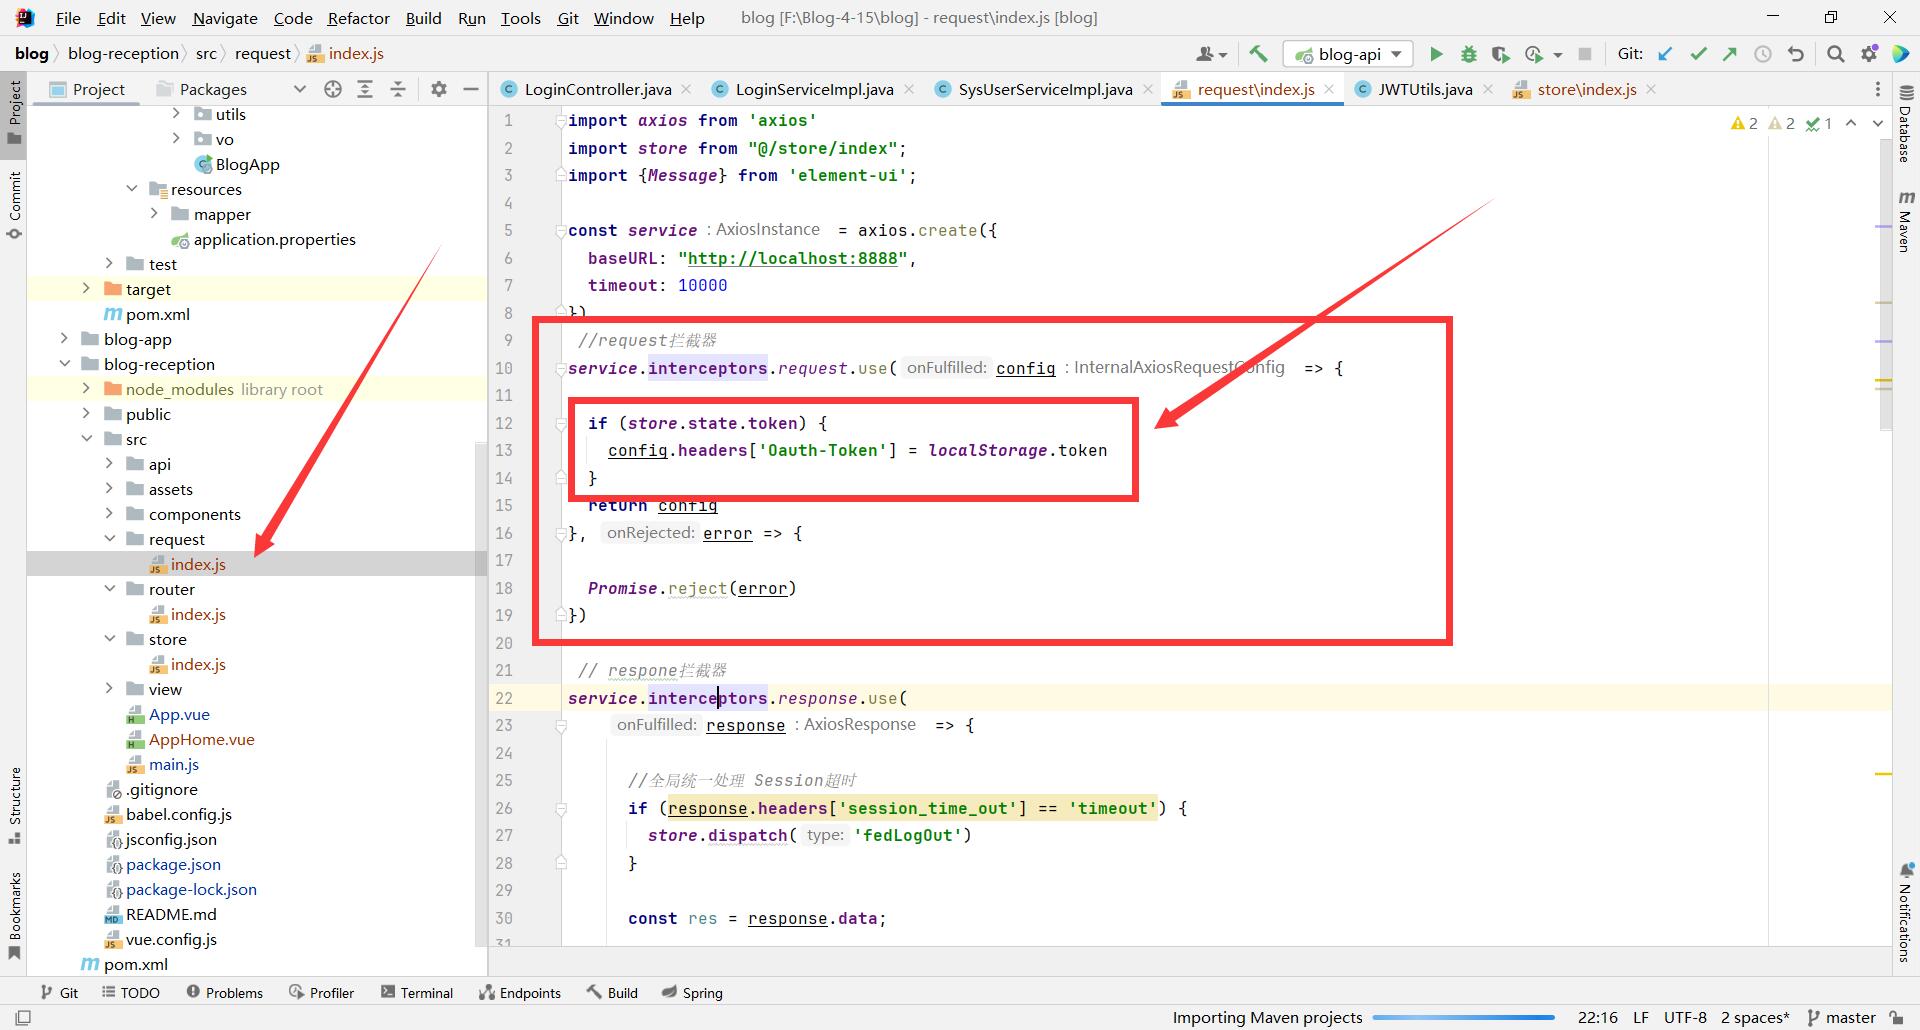Open the Terminal tool window
The image size is (1920, 1030).
417,992
